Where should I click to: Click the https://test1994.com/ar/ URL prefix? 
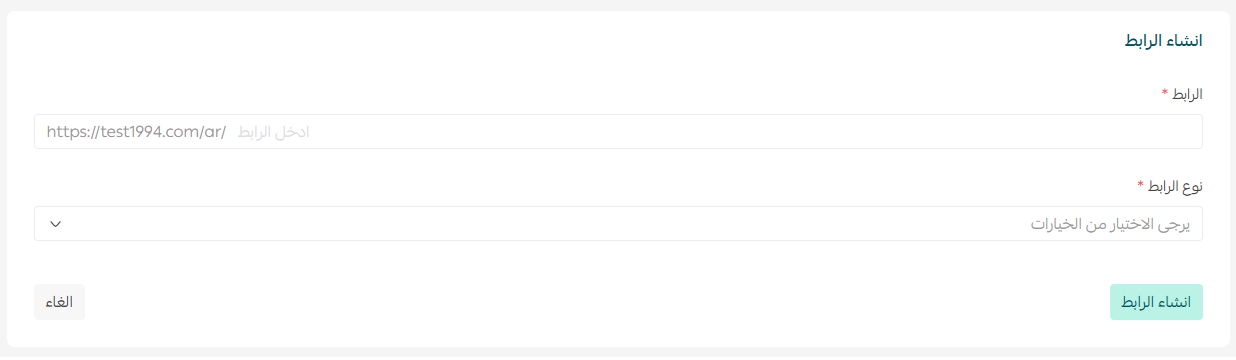pos(136,132)
